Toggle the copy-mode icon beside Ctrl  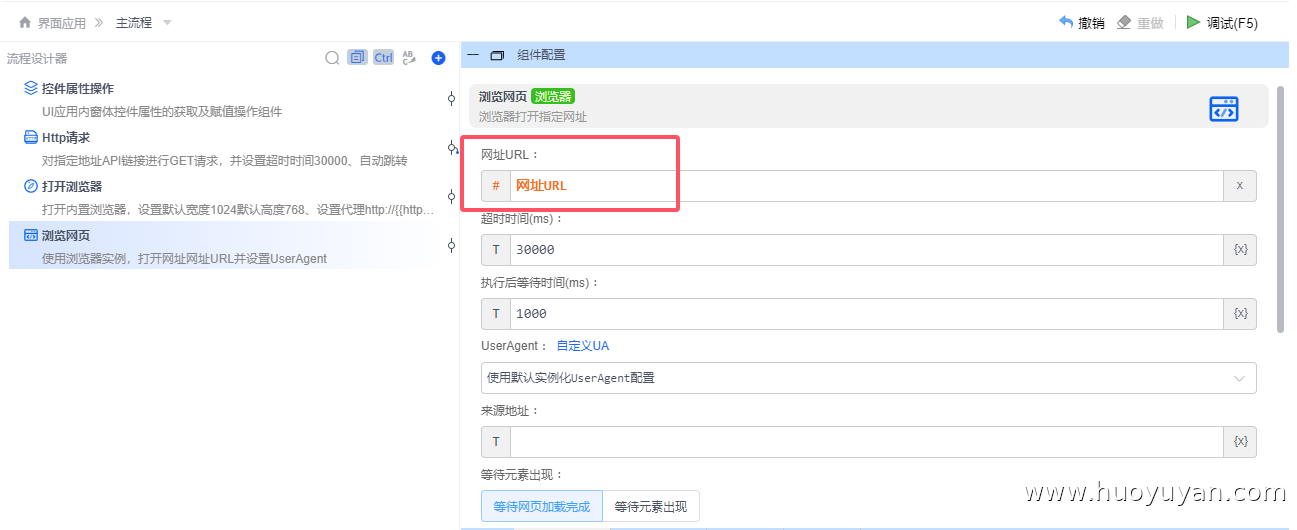pos(357,58)
